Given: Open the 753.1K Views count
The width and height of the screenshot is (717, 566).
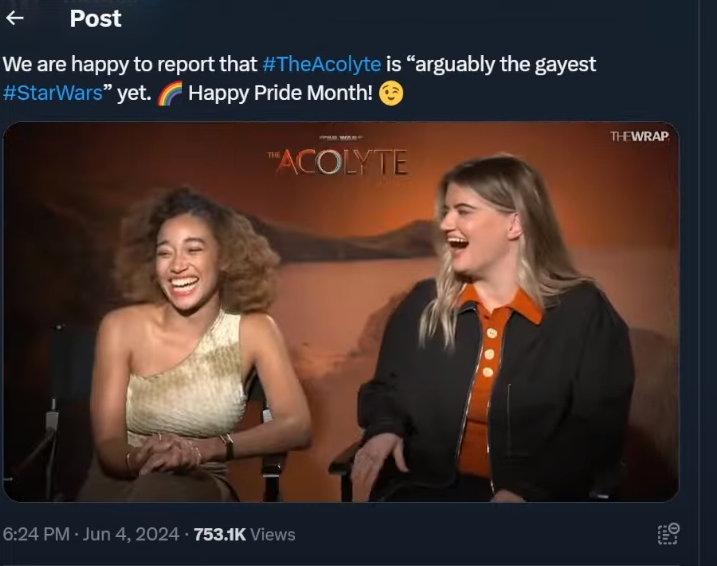Looking at the screenshot, I should 245,534.
